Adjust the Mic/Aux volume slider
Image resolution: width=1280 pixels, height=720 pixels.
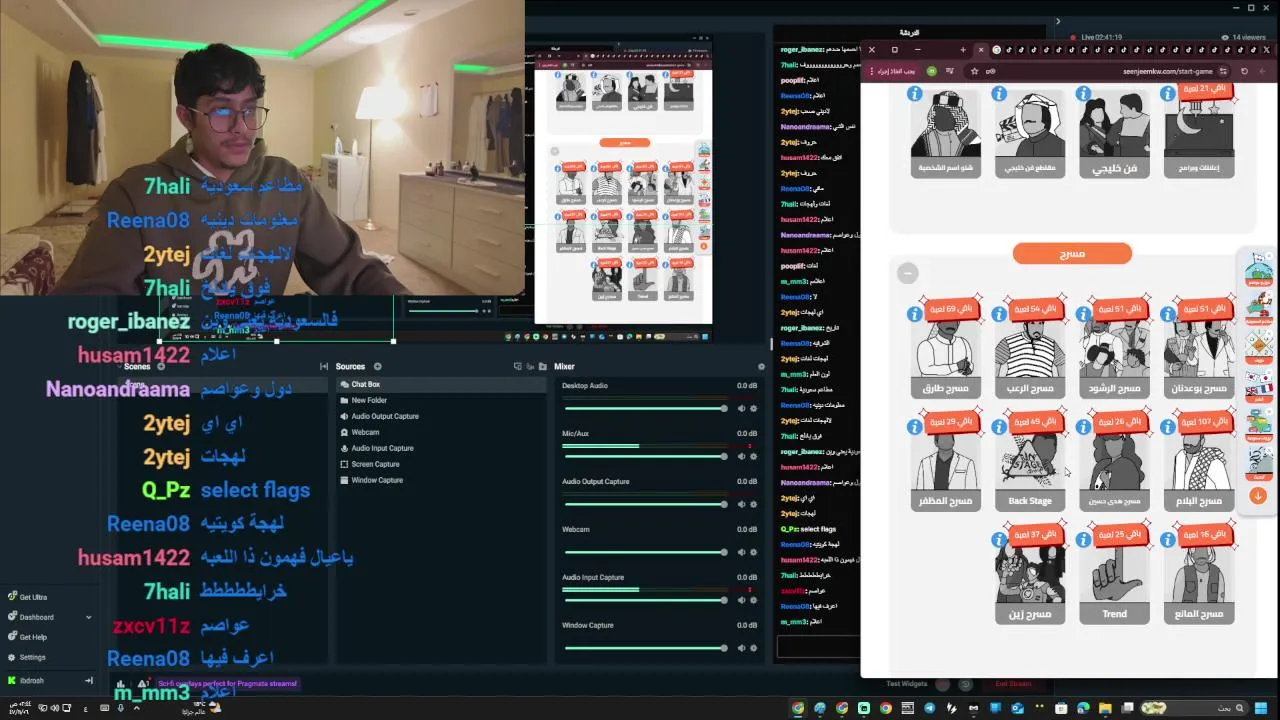[x=645, y=456]
